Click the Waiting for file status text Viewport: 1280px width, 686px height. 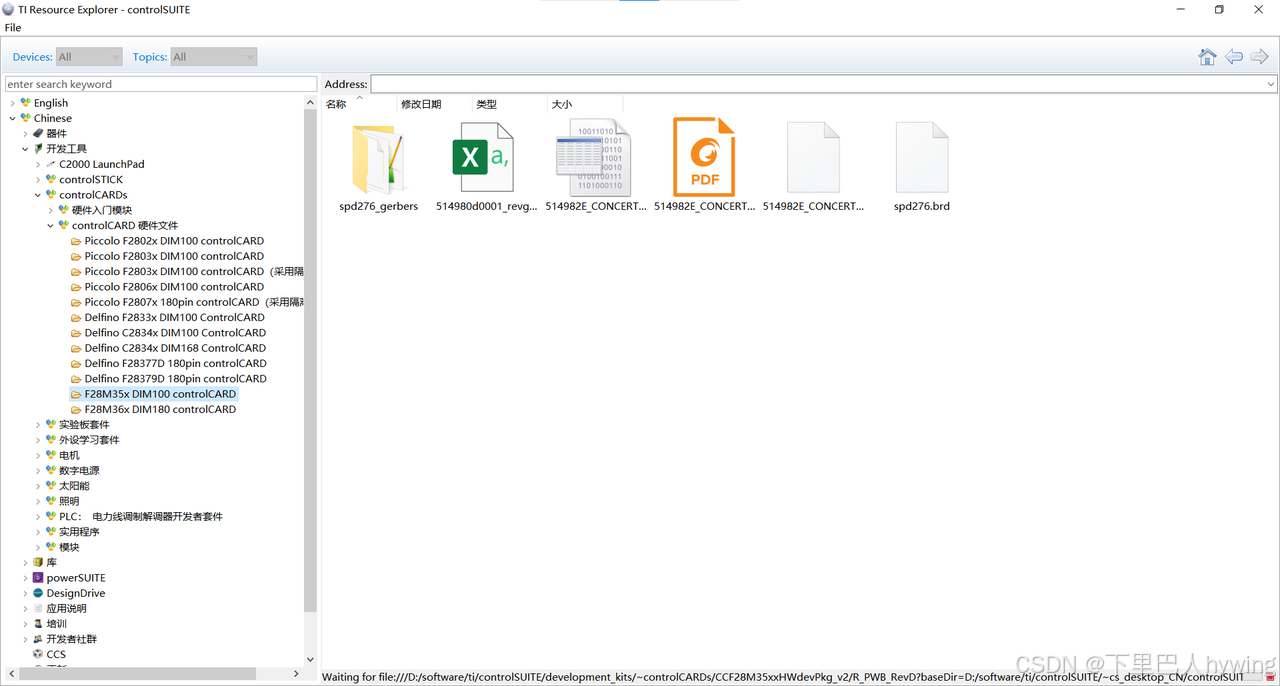pyautogui.click(x=782, y=677)
